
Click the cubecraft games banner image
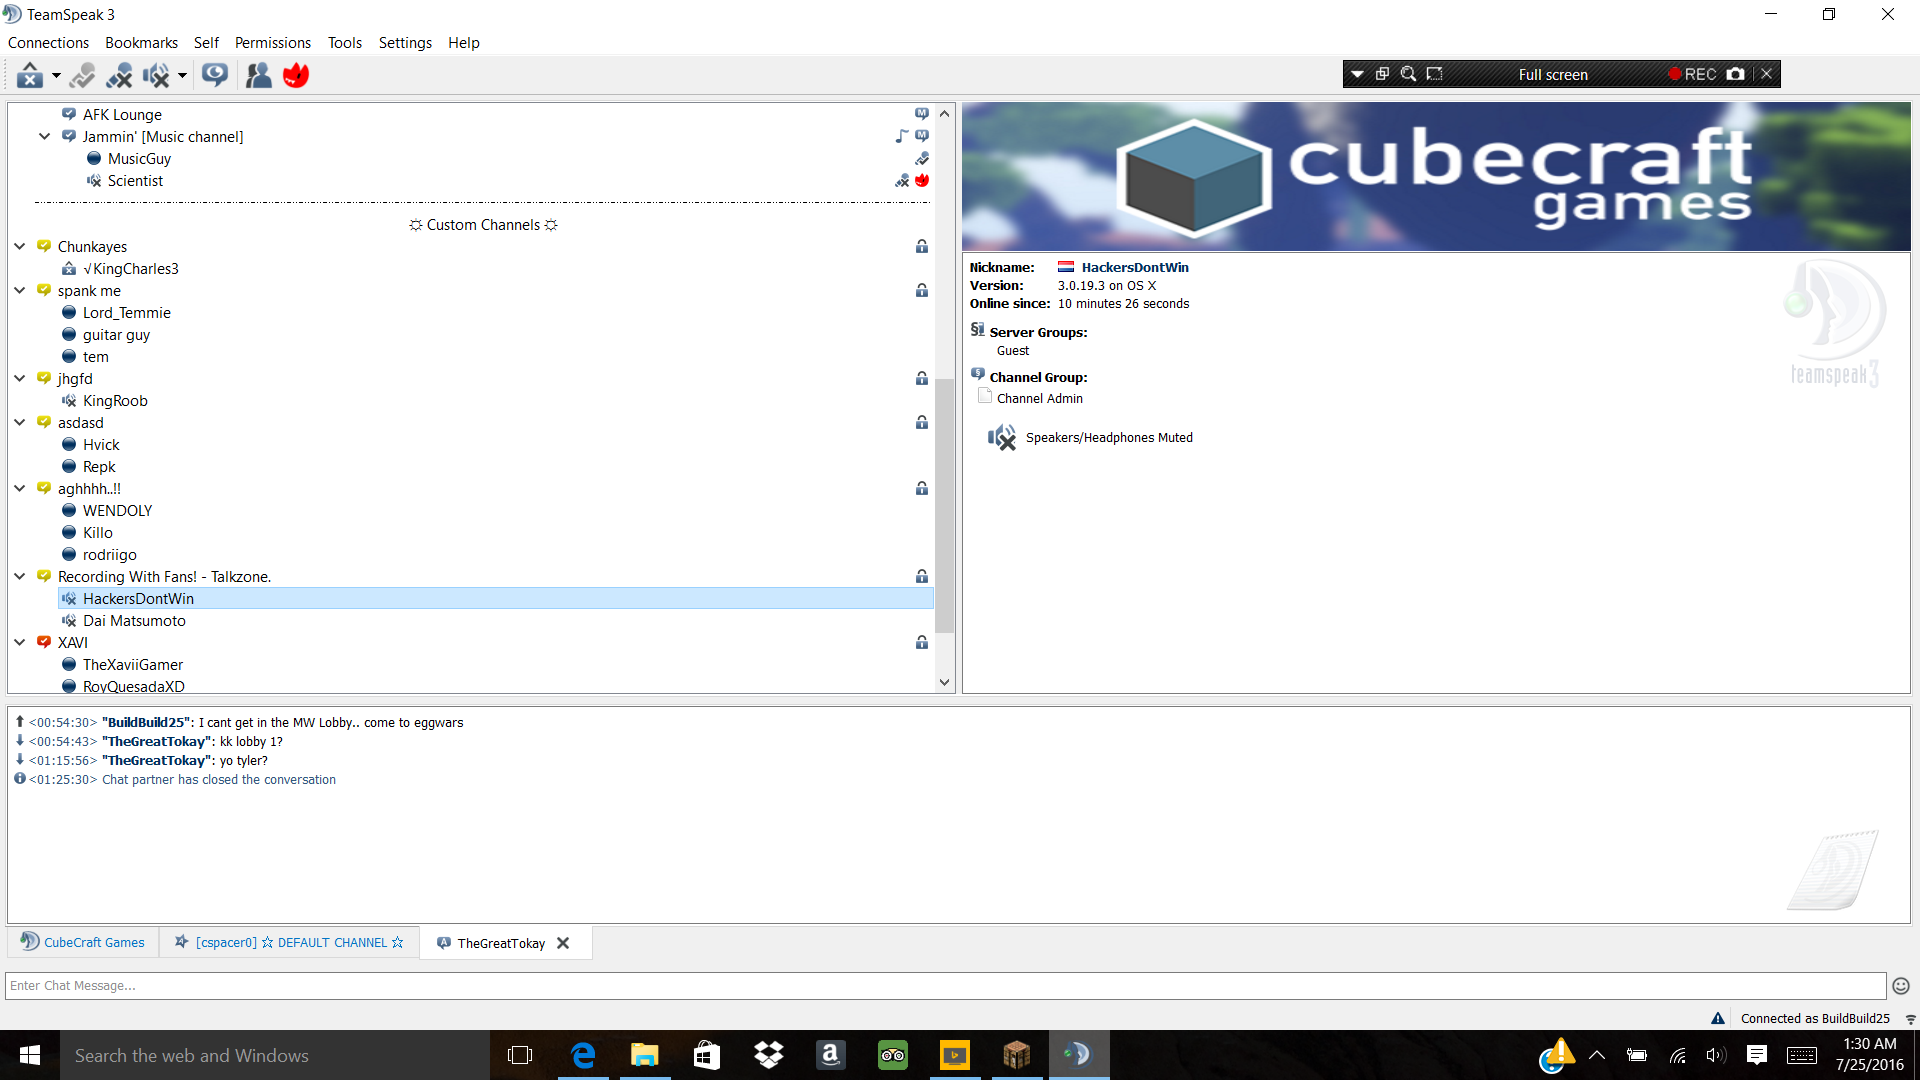click(1436, 177)
